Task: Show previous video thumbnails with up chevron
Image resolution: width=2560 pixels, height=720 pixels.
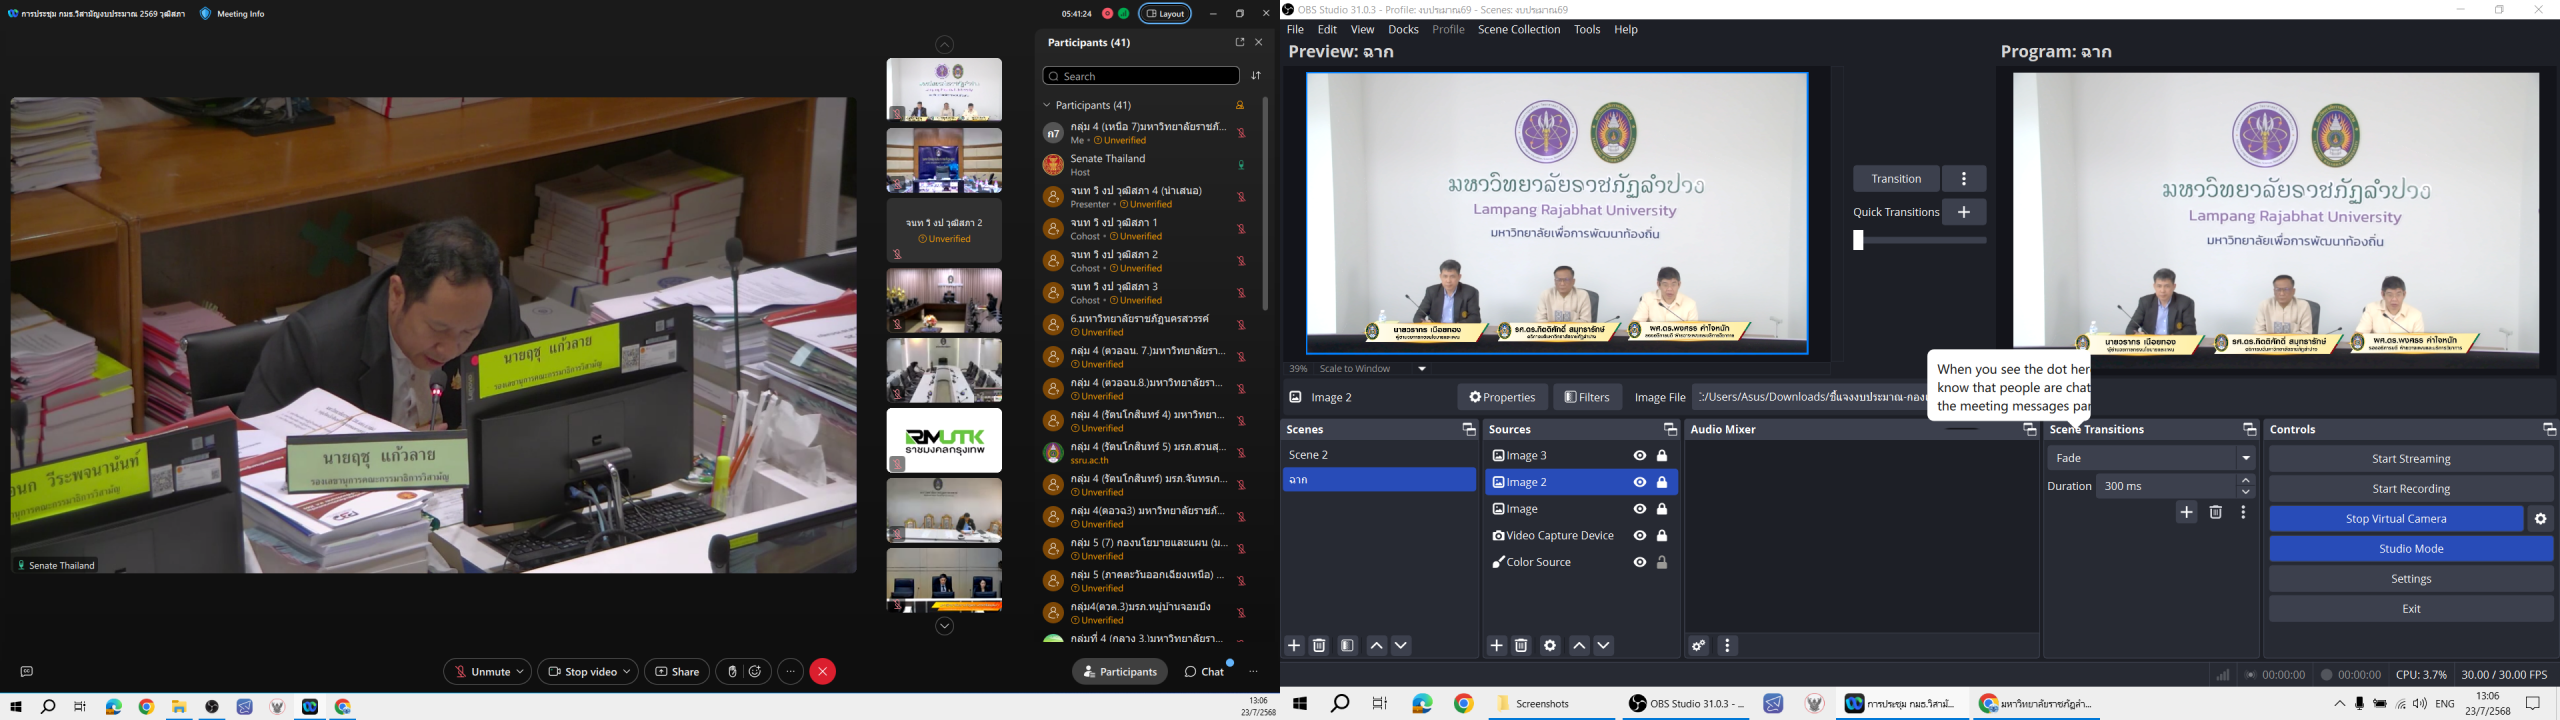Action: pyautogui.click(x=944, y=45)
